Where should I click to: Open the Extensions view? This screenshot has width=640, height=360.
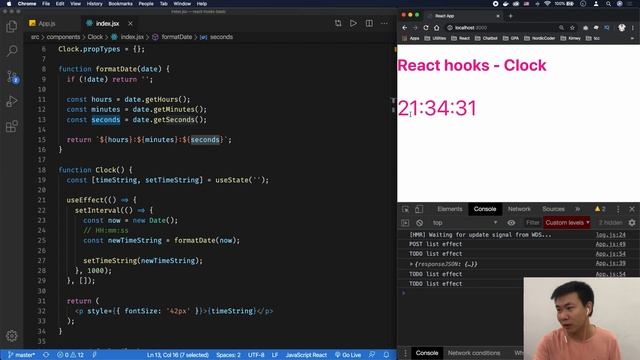[x=11, y=126]
